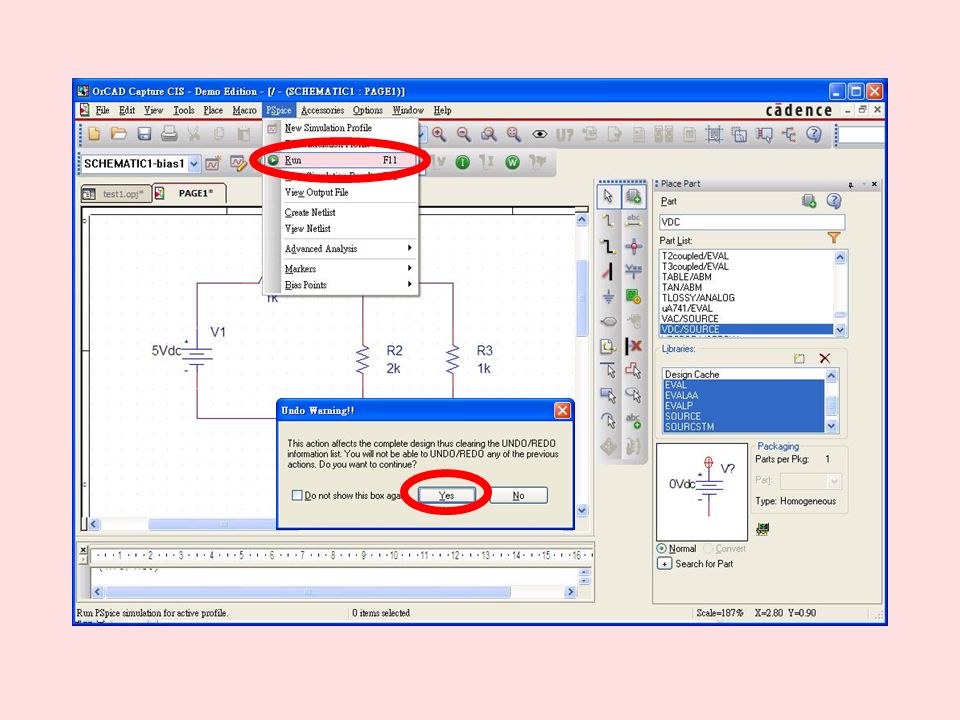Click the Part name field containing VDC

tap(752, 222)
